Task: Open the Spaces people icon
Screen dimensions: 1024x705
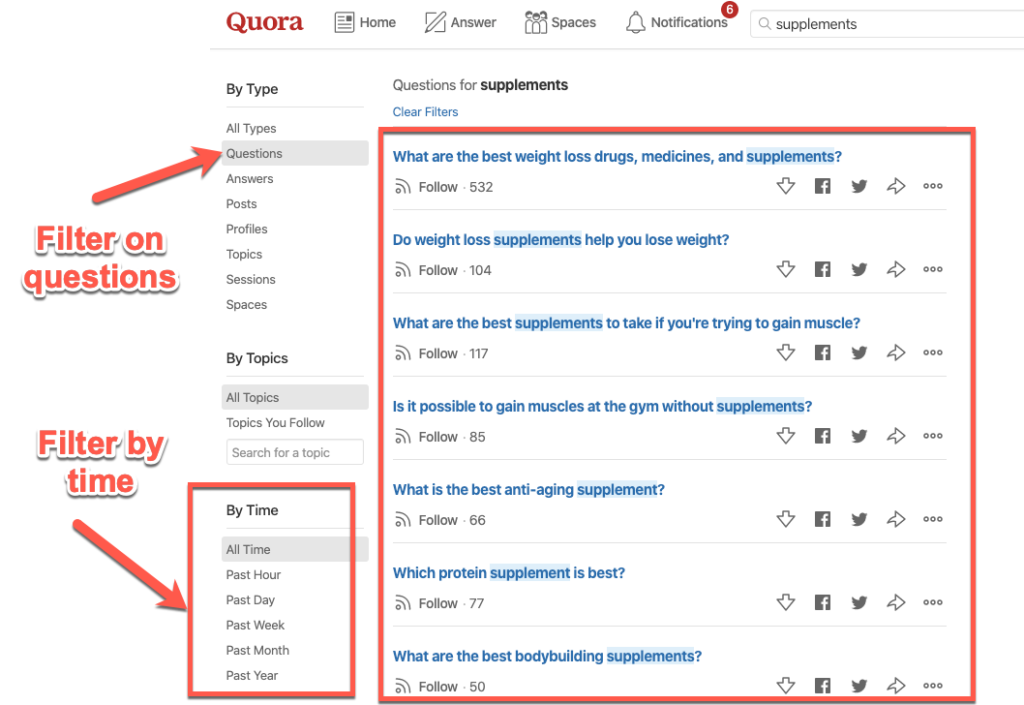Action: click(536, 22)
